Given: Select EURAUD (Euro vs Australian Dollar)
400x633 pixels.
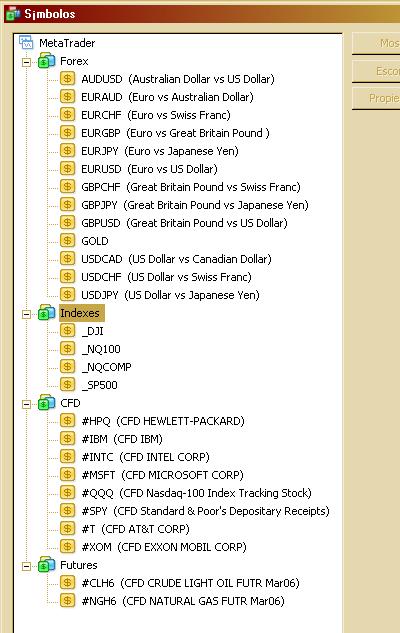Looking at the screenshot, I should (167, 97).
